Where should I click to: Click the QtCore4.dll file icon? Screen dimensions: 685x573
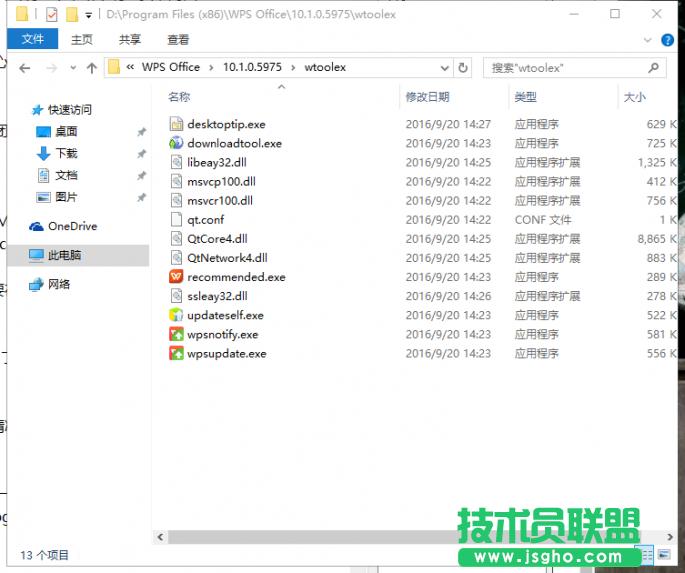(176, 239)
